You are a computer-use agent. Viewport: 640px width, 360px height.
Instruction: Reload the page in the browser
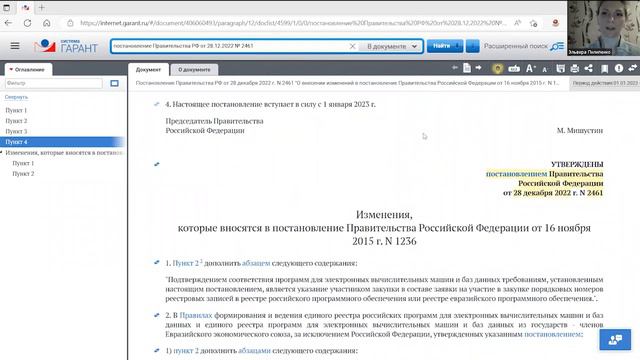[x=27, y=23]
